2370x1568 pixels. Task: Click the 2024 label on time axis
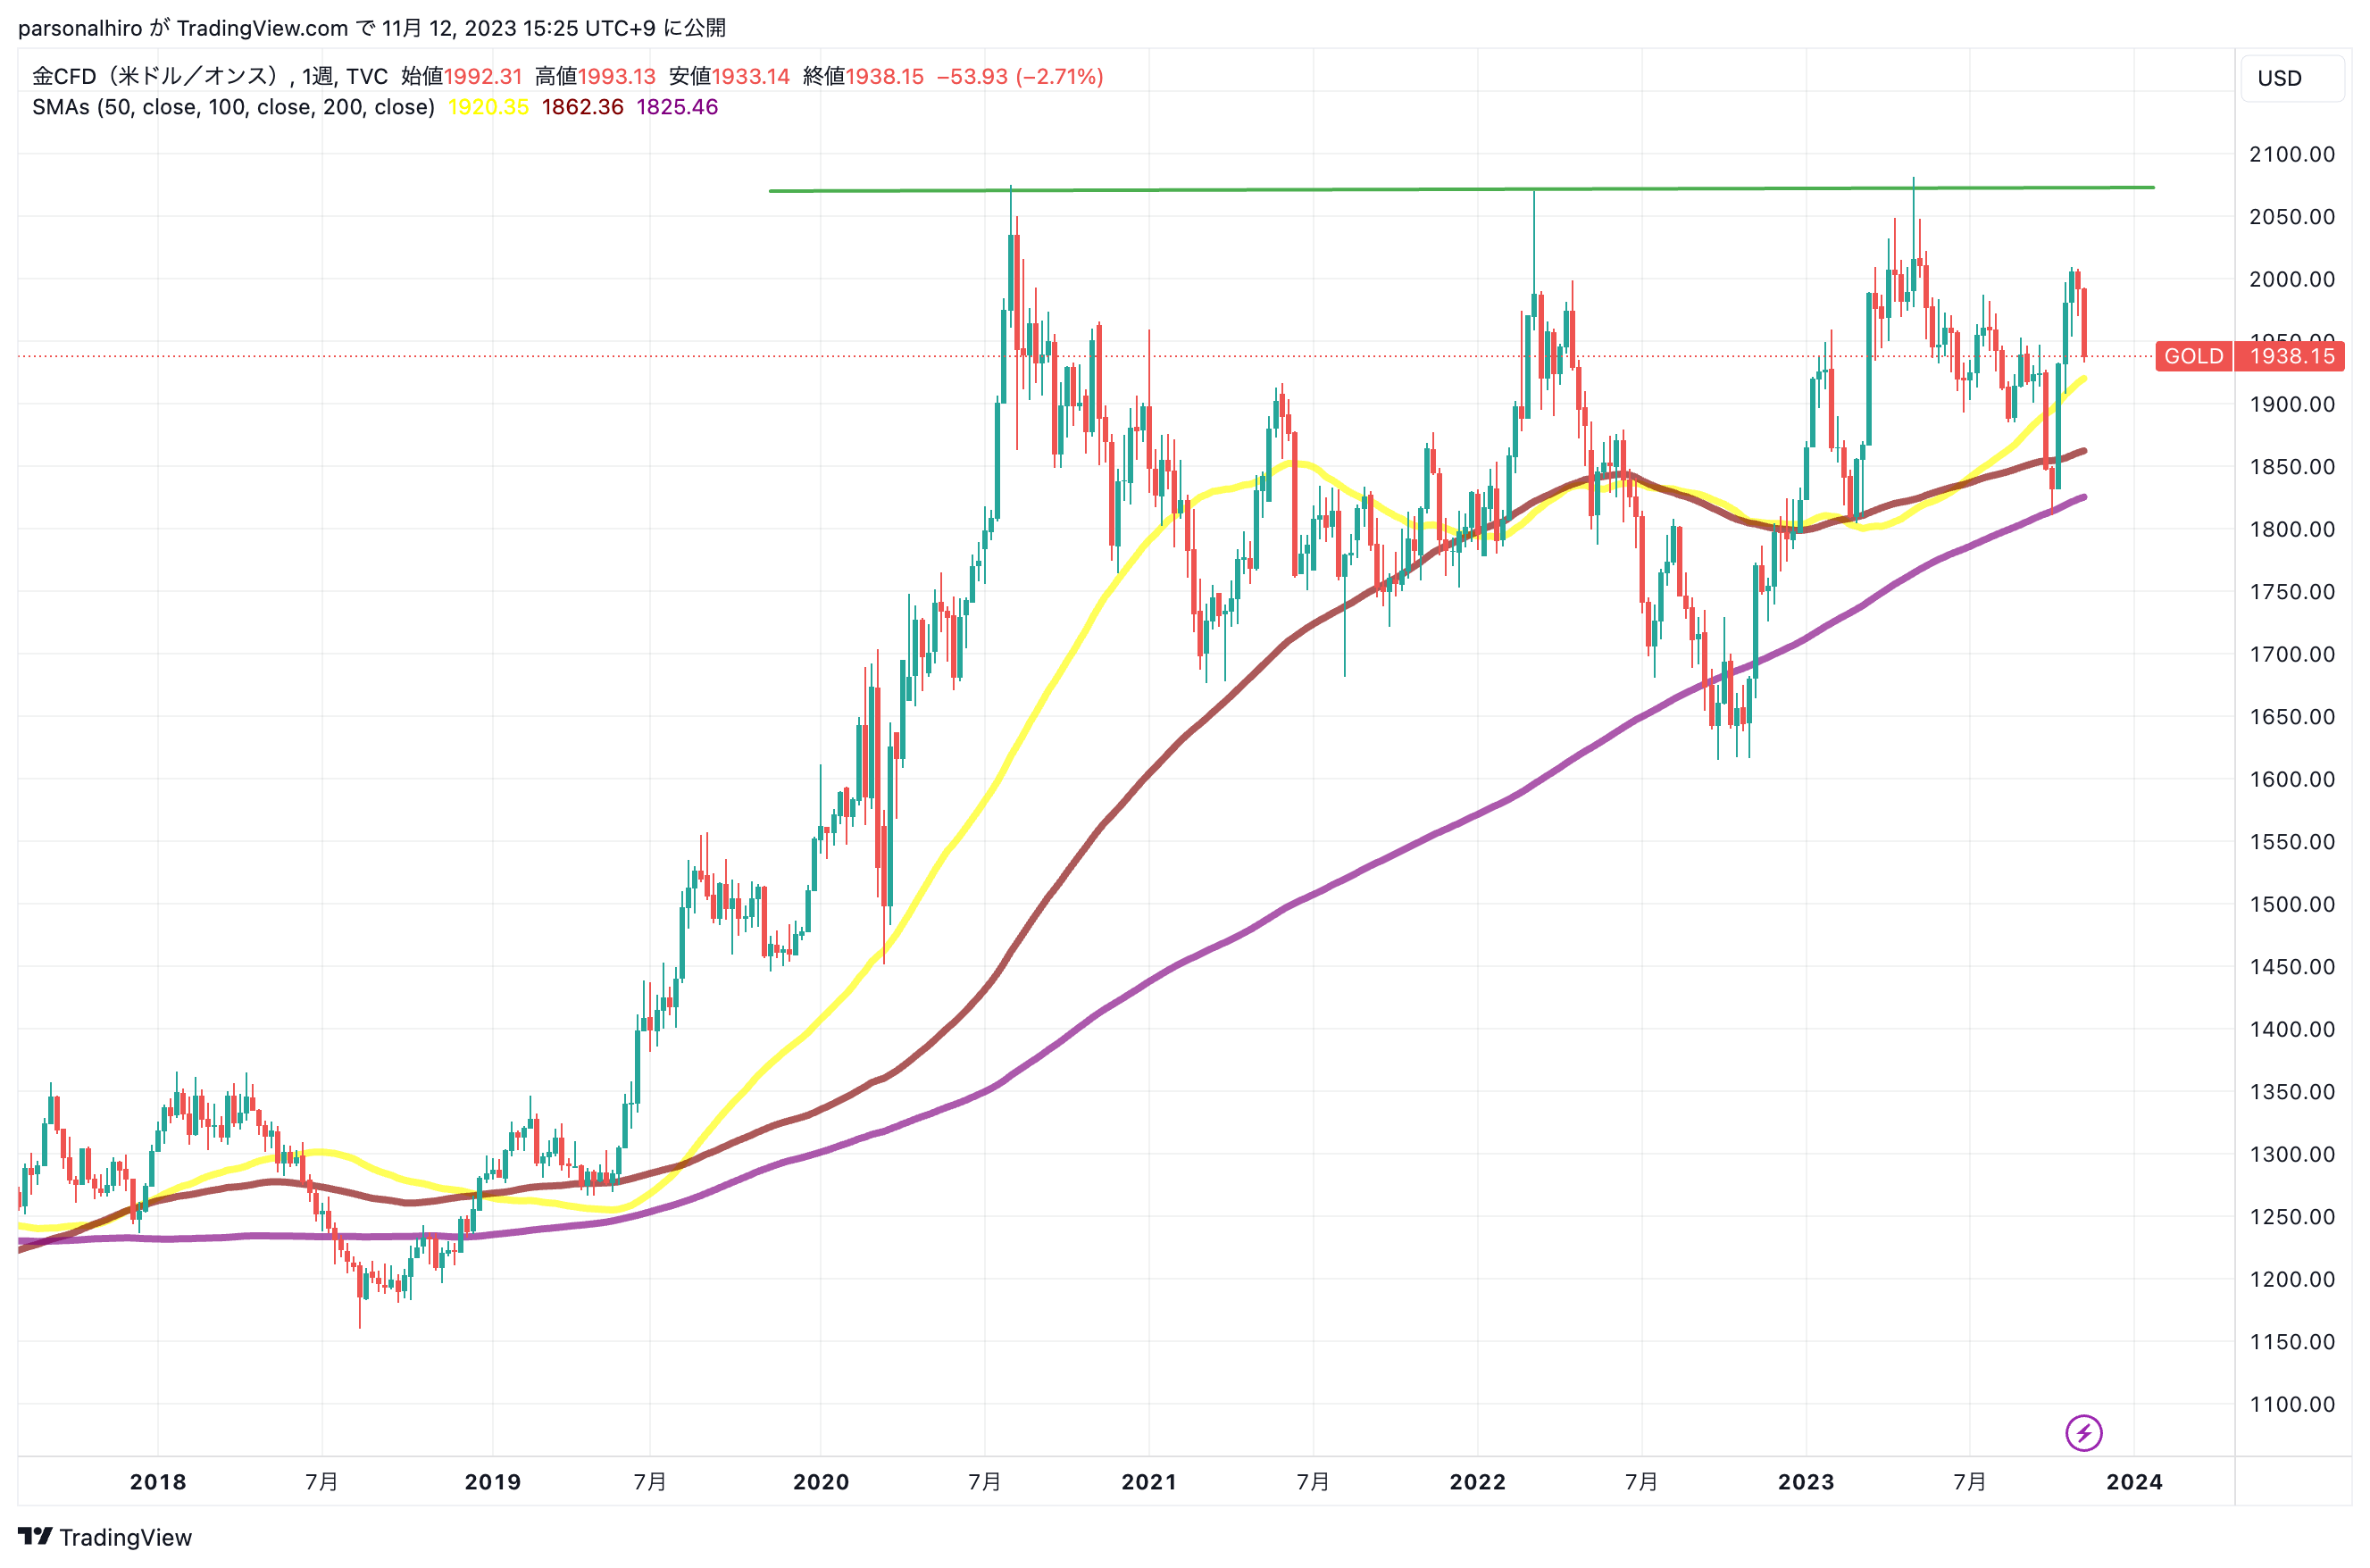click(2133, 1481)
